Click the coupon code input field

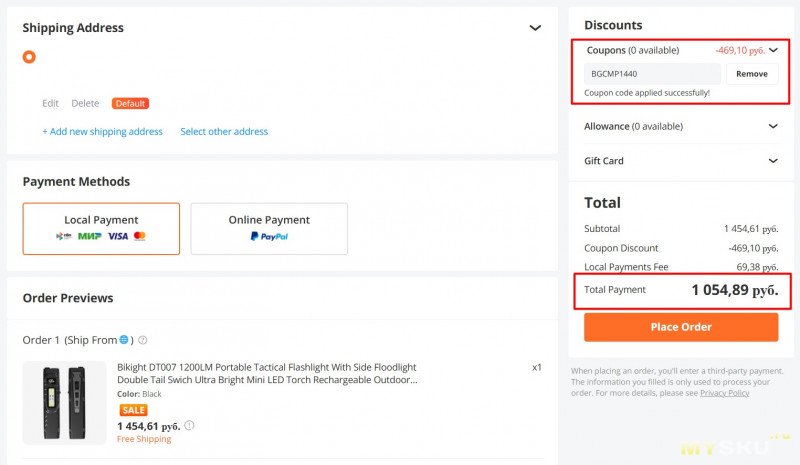(652, 74)
